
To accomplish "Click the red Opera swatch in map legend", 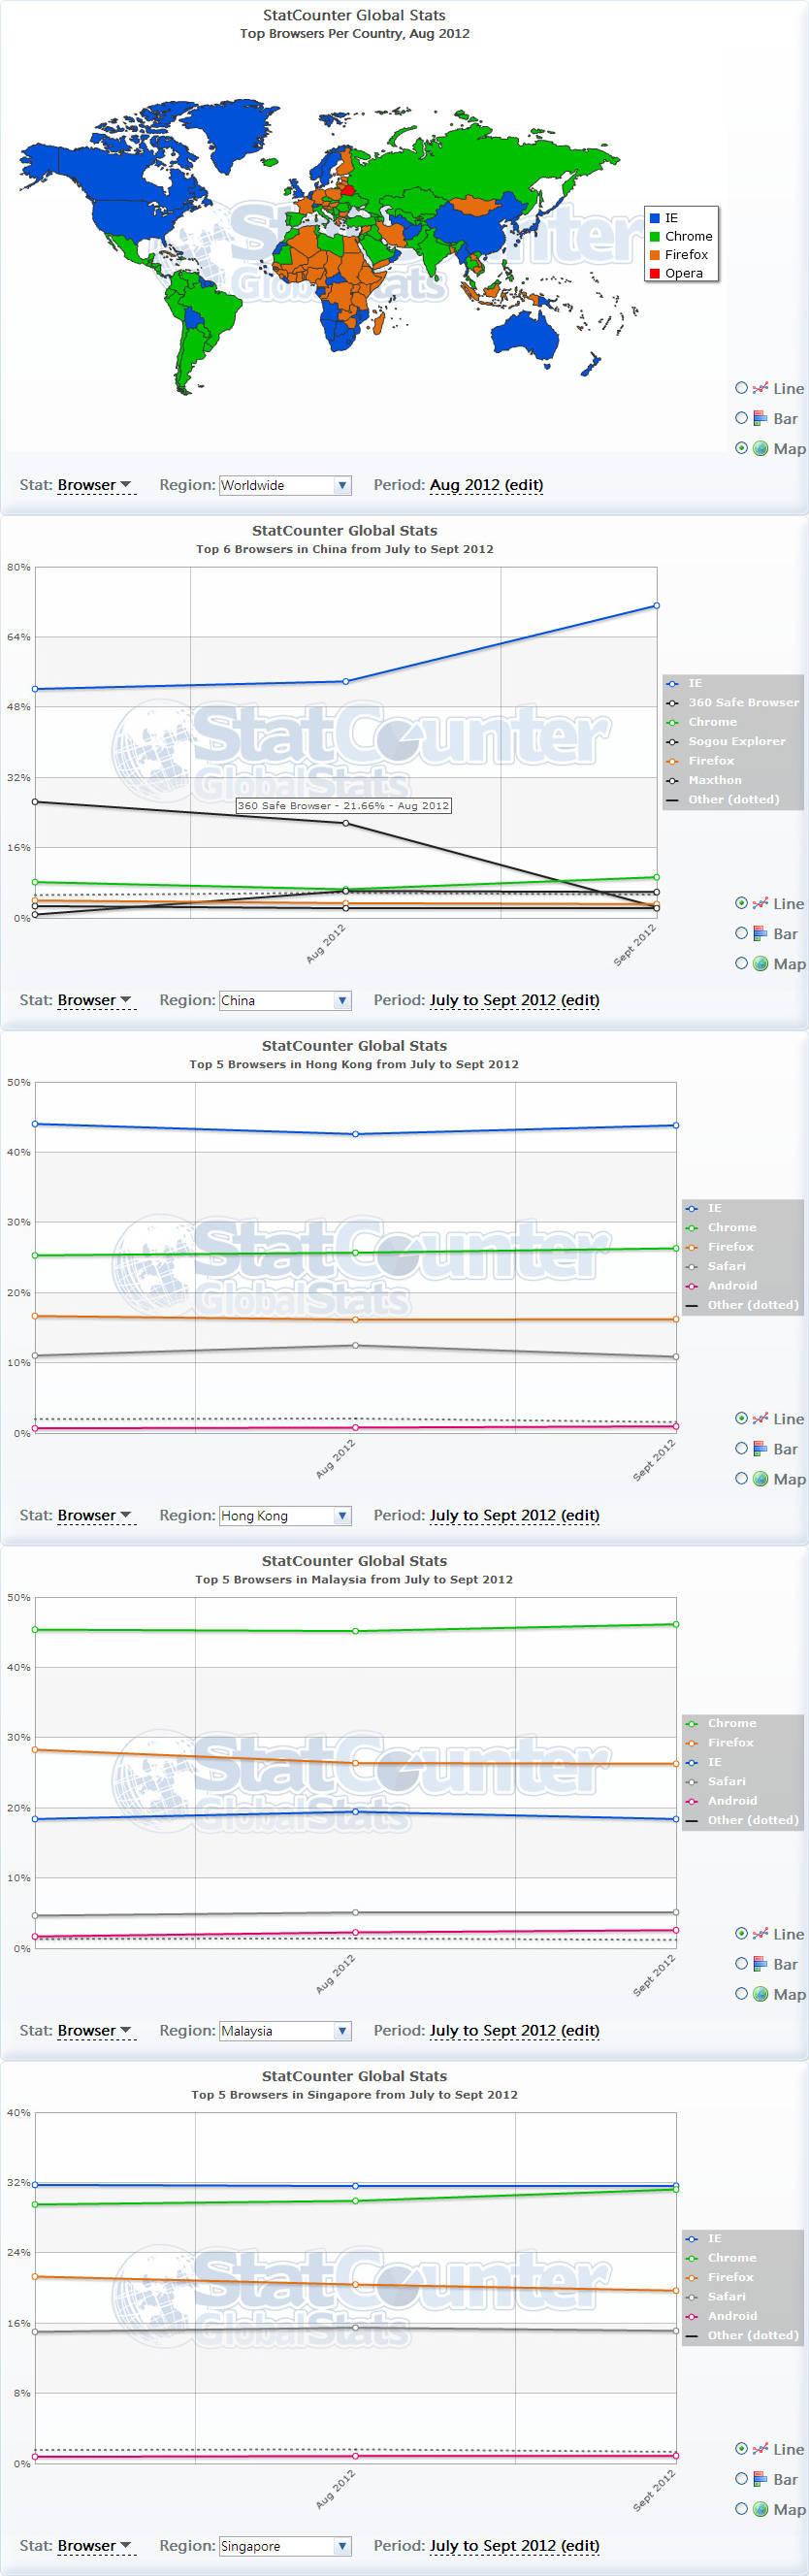I will coord(655,273).
